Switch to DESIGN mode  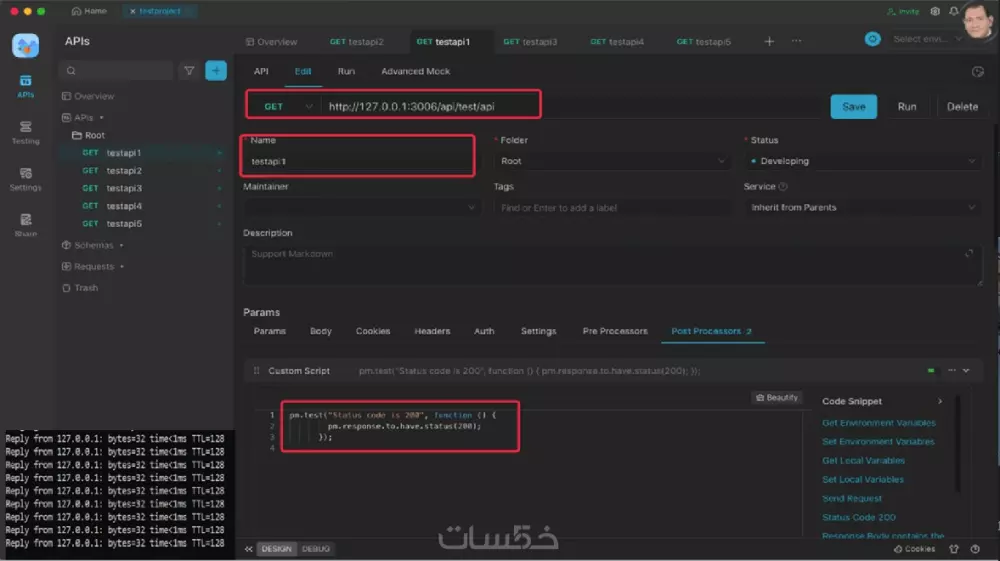click(x=276, y=549)
